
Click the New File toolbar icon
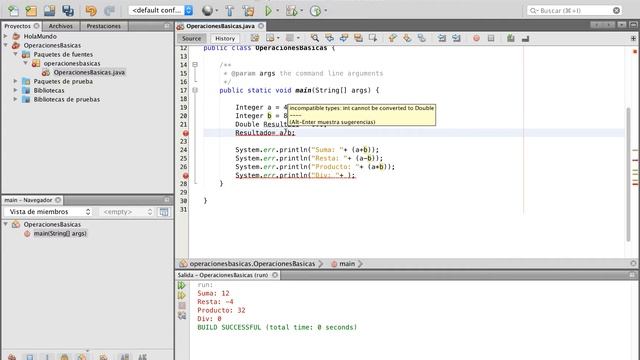[x=13, y=10]
